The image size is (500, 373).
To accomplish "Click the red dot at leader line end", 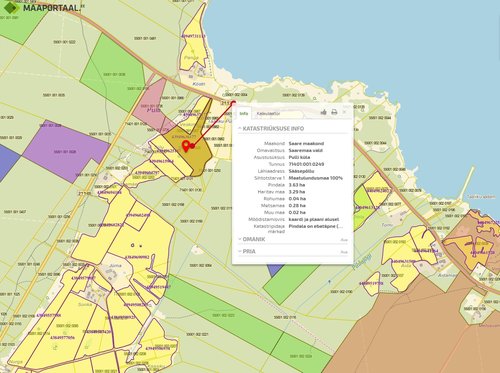I will click(x=233, y=103).
